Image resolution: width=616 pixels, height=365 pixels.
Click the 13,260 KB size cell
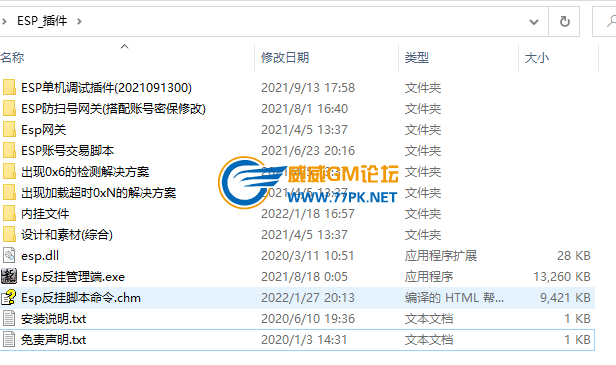562,277
